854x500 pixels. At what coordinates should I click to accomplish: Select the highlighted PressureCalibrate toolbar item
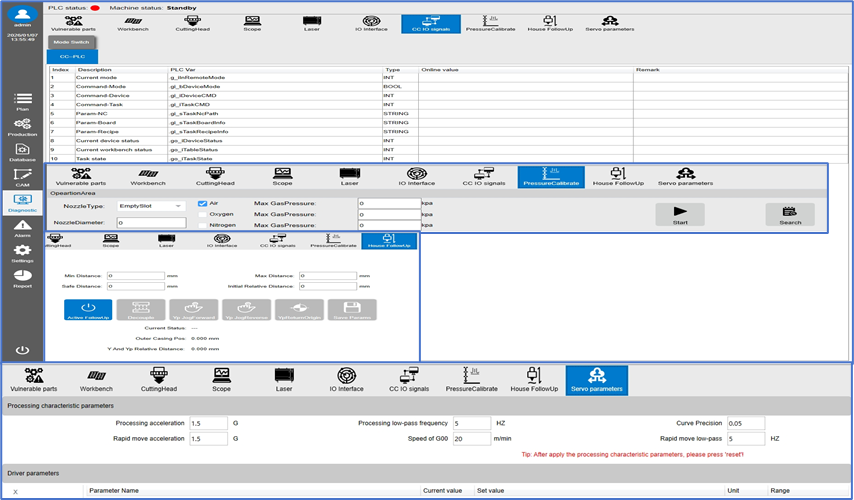[551, 177]
